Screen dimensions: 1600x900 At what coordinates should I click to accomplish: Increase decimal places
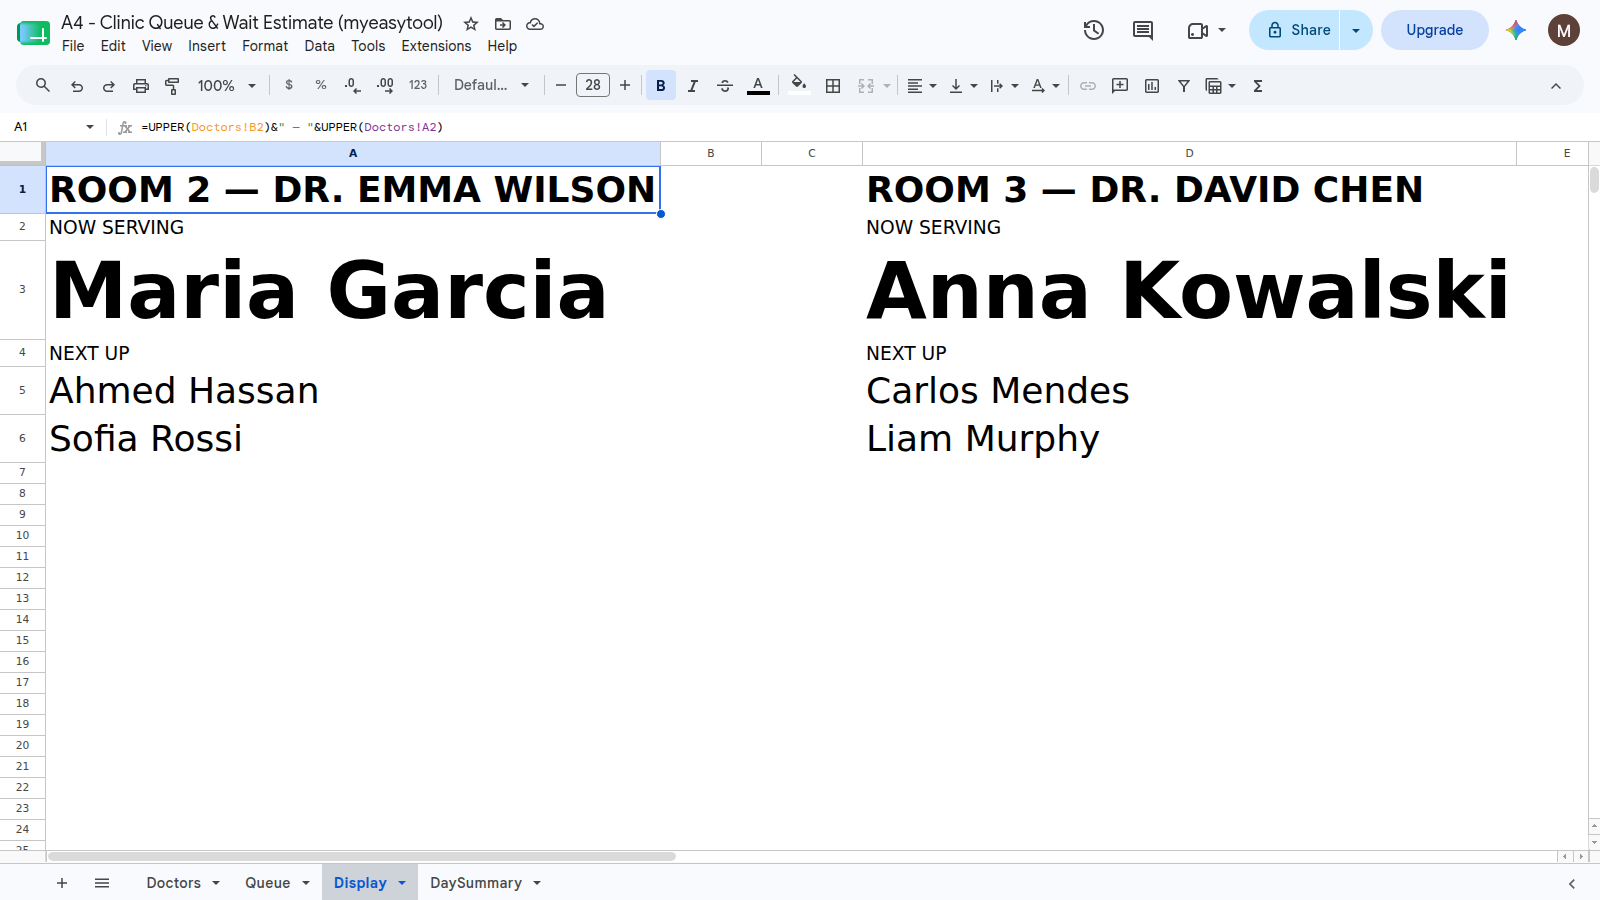[385, 86]
